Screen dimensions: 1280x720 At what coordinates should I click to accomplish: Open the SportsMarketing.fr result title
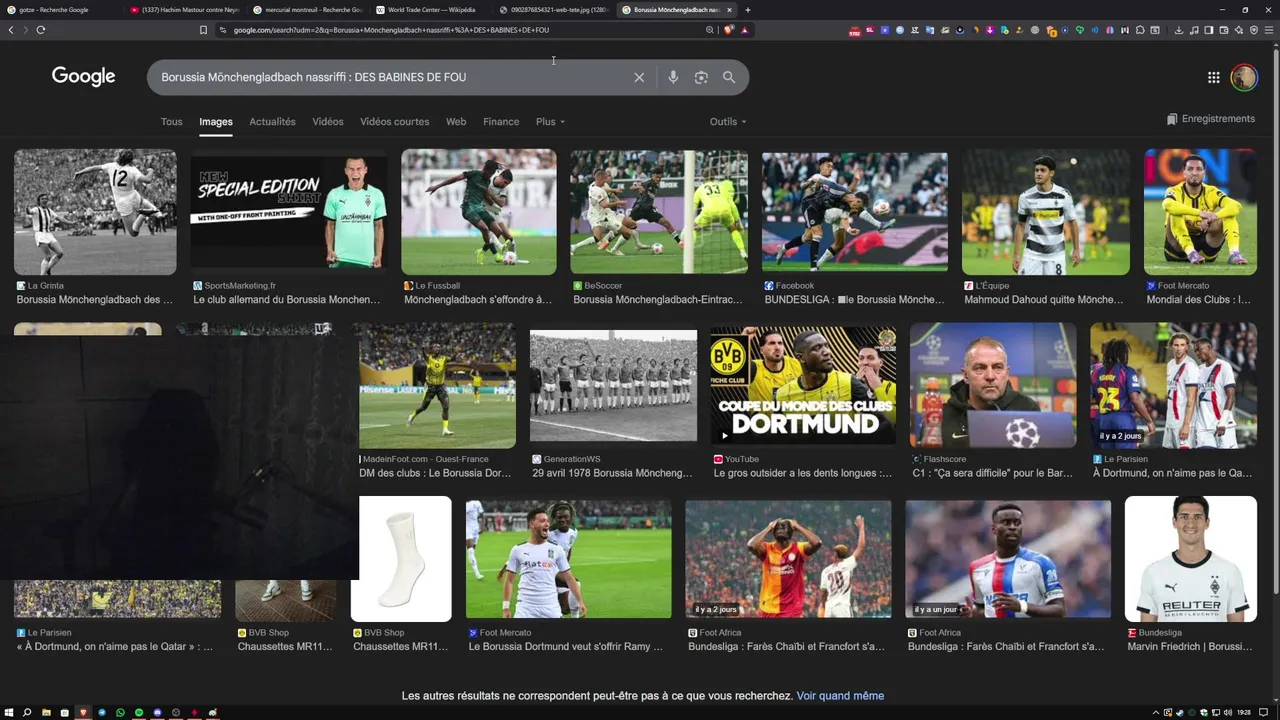tap(286, 300)
